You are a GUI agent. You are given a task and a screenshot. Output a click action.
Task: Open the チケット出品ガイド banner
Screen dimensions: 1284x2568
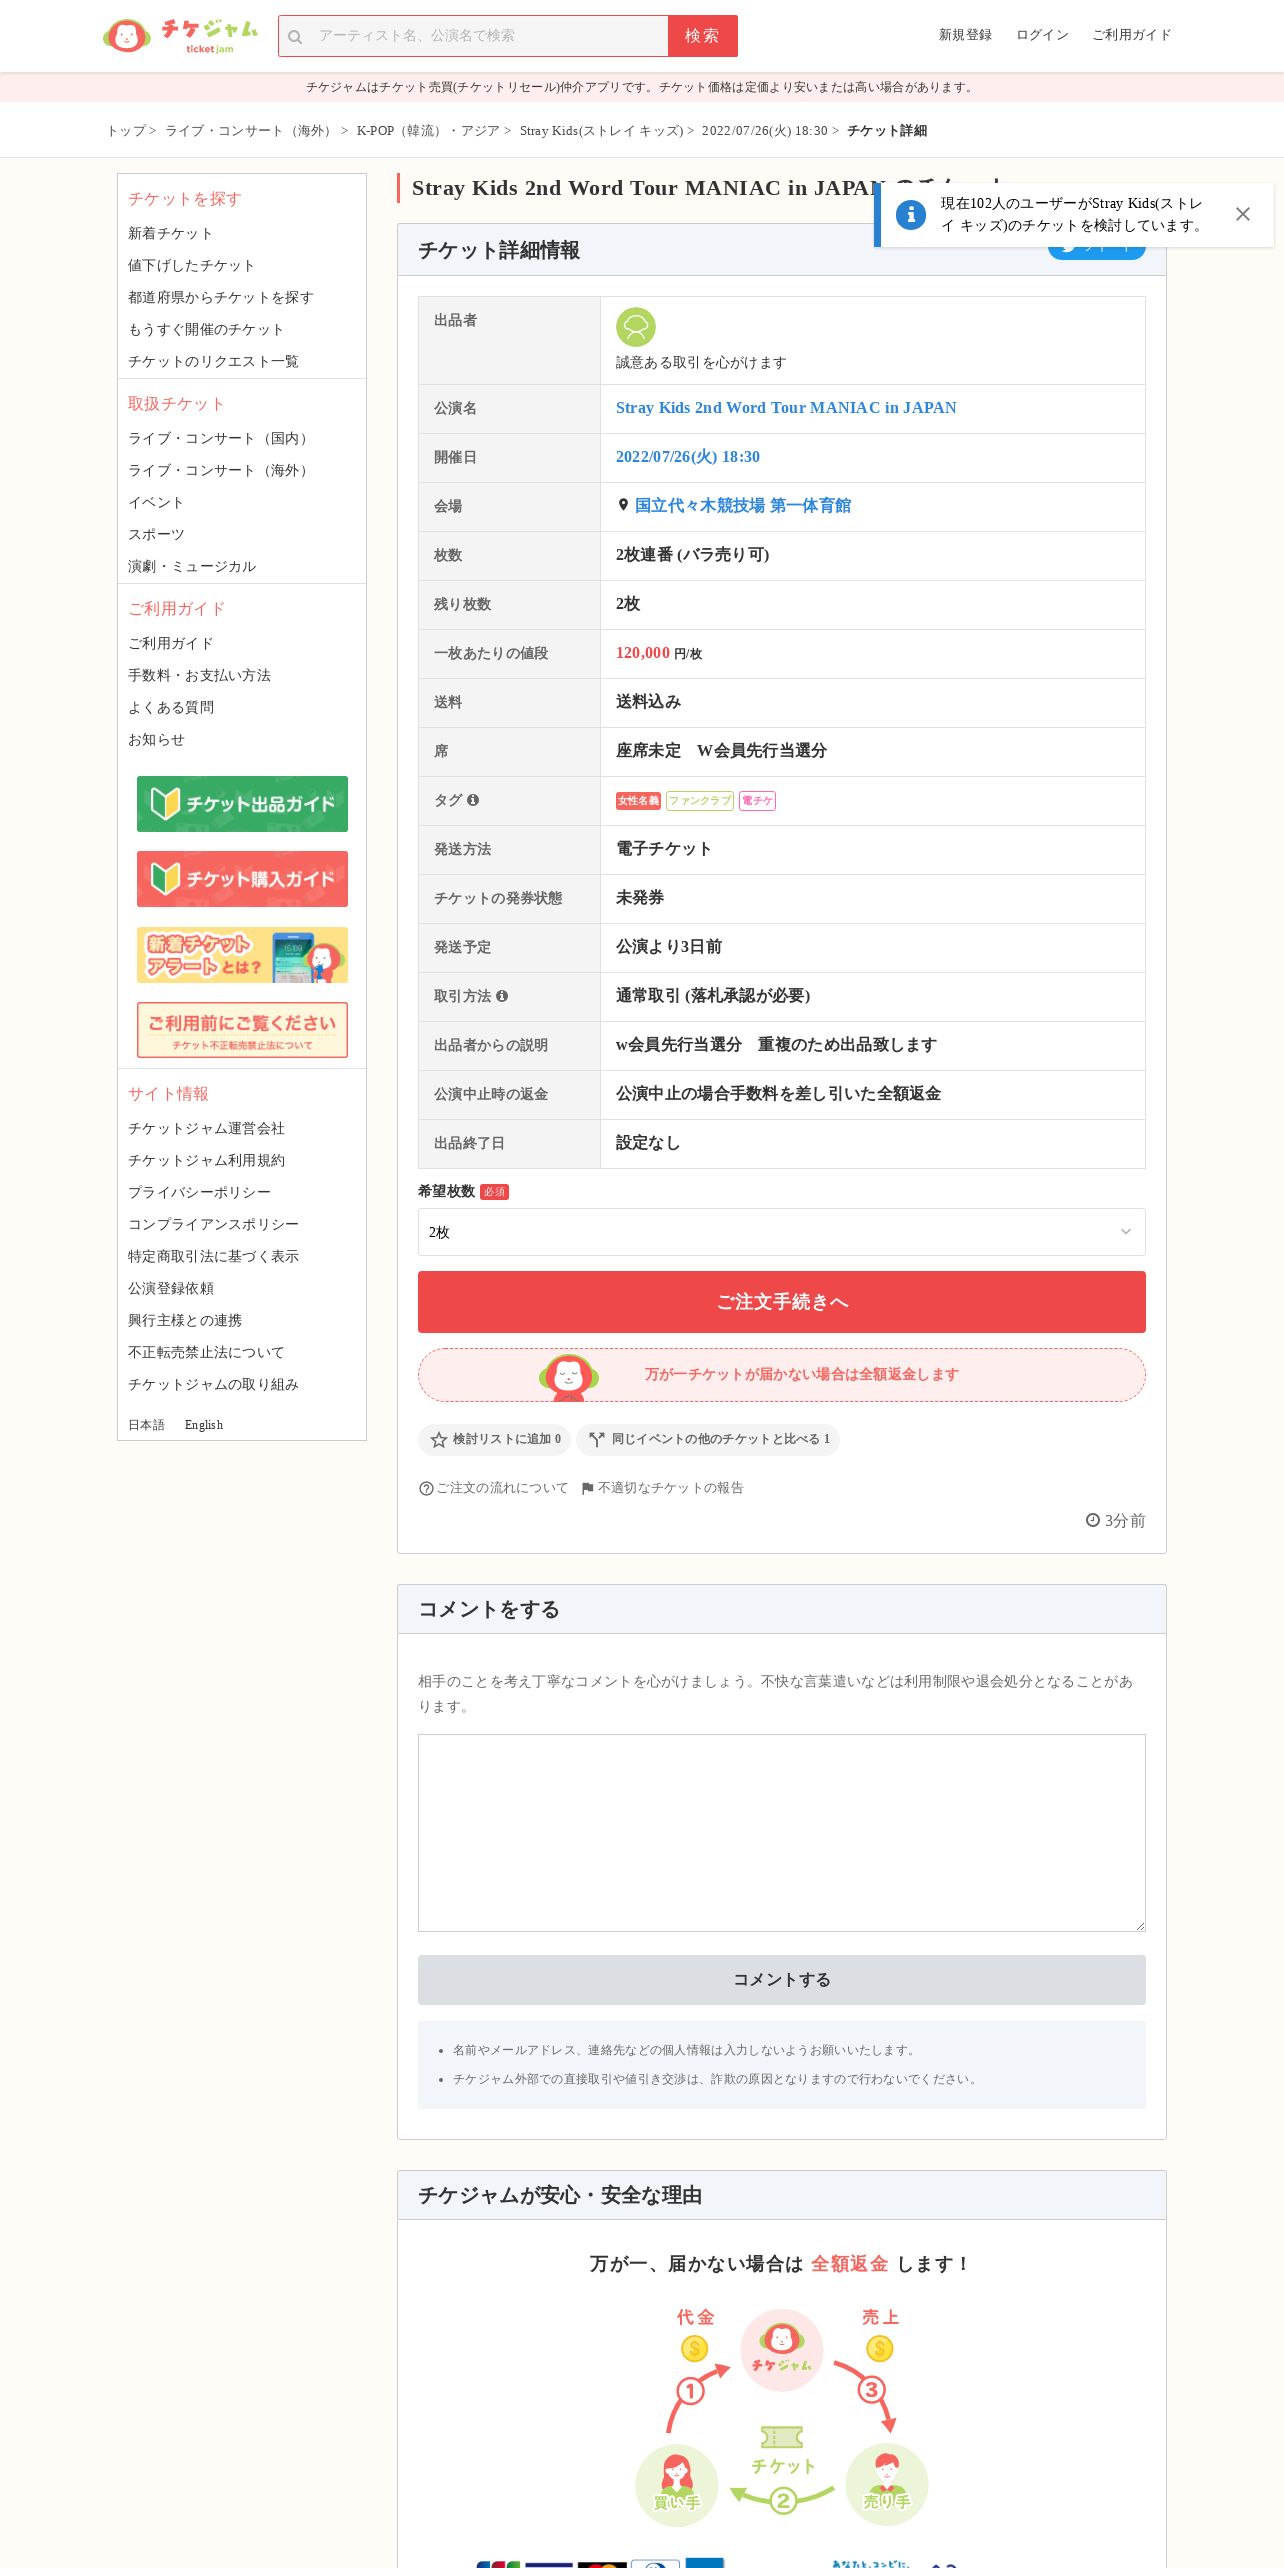(x=242, y=804)
